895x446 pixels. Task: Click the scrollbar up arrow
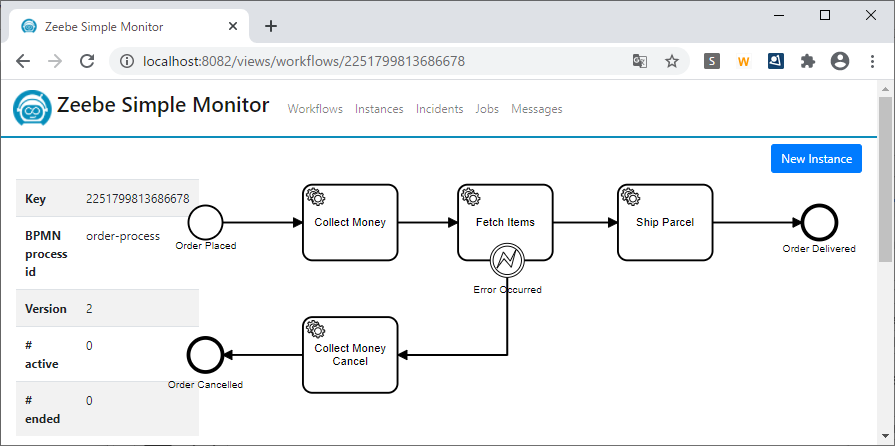[x=885, y=89]
